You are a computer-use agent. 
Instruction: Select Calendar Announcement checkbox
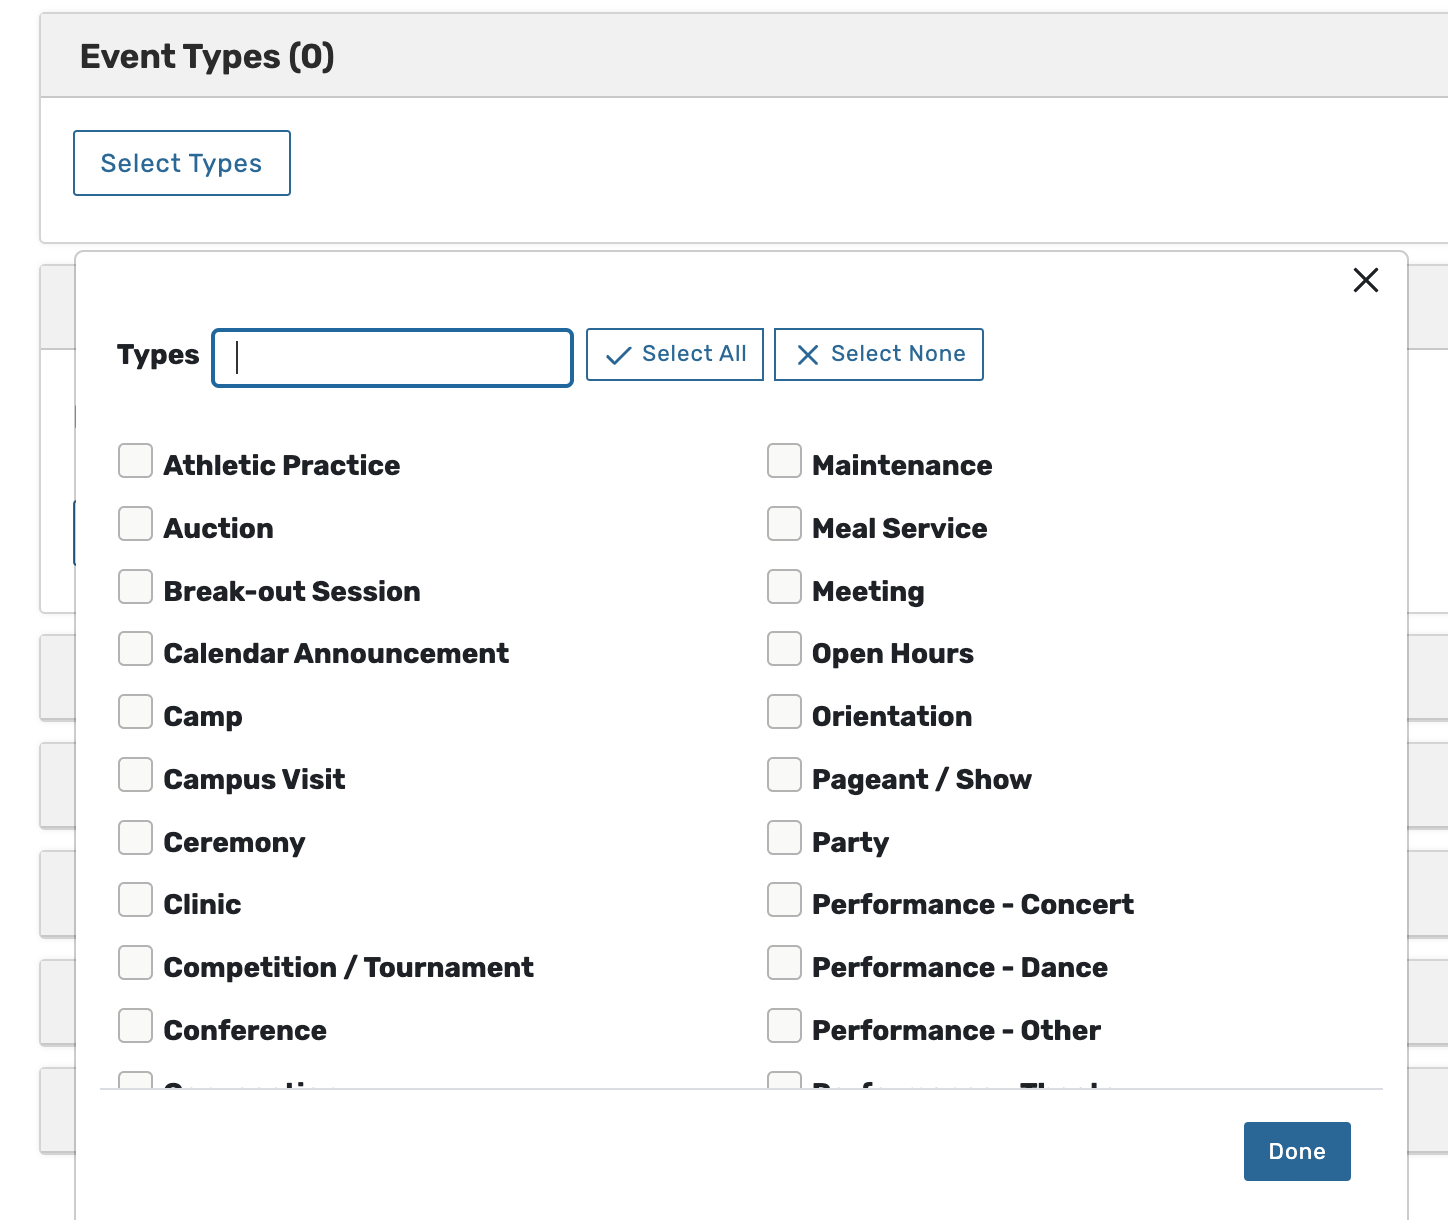pyautogui.click(x=136, y=649)
